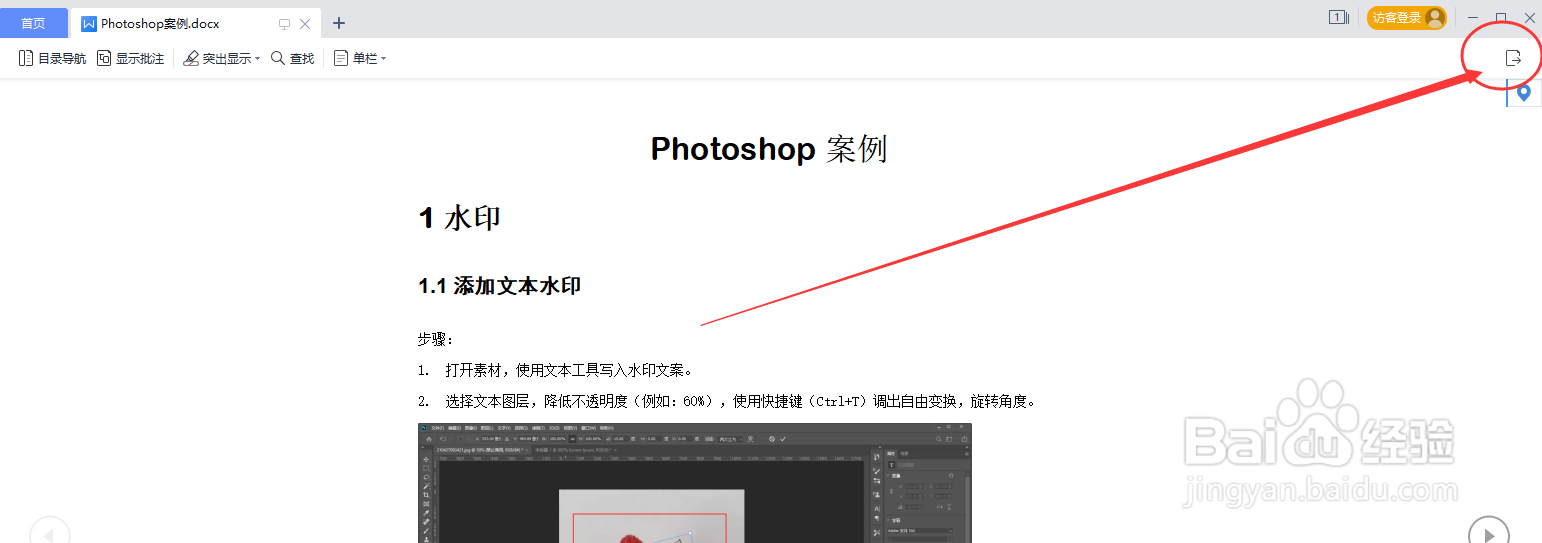Click step 1 打开素材 text line

point(555,370)
